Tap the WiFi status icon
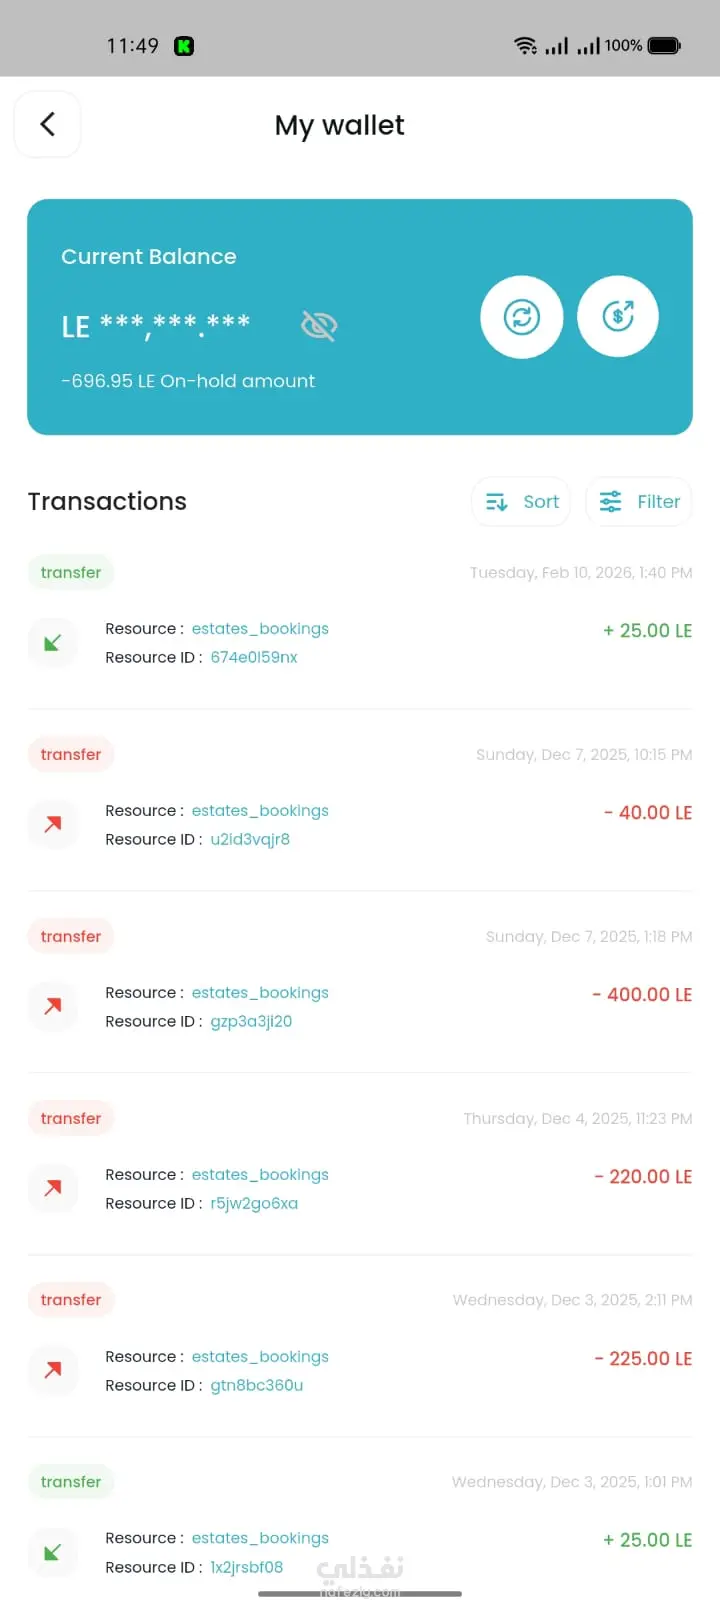Screen dimensions: 720x1600 pyautogui.click(x=525, y=45)
